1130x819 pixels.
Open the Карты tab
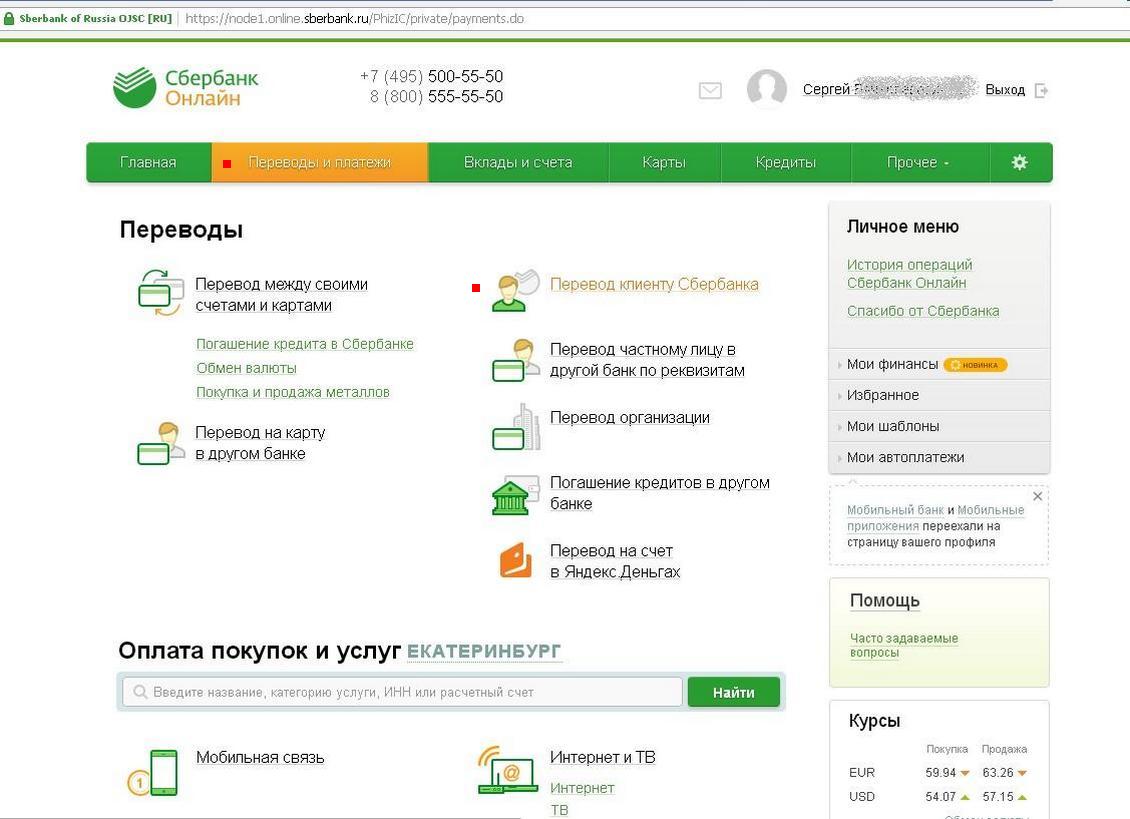coord(664,162)
